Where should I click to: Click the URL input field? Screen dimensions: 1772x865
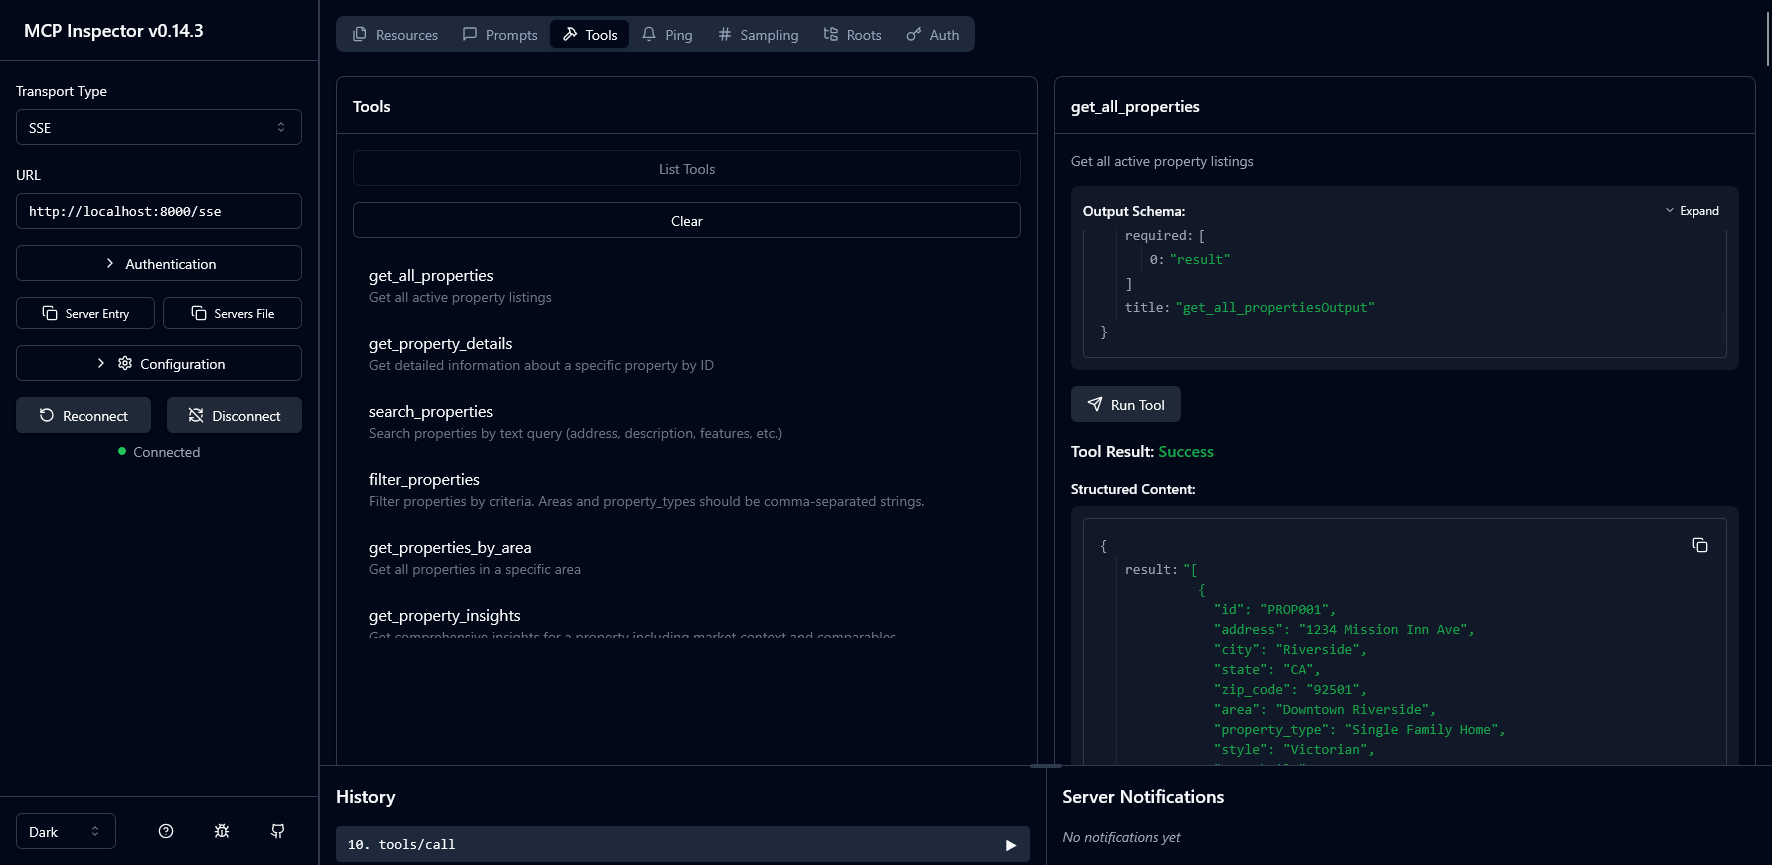point(159,211)
